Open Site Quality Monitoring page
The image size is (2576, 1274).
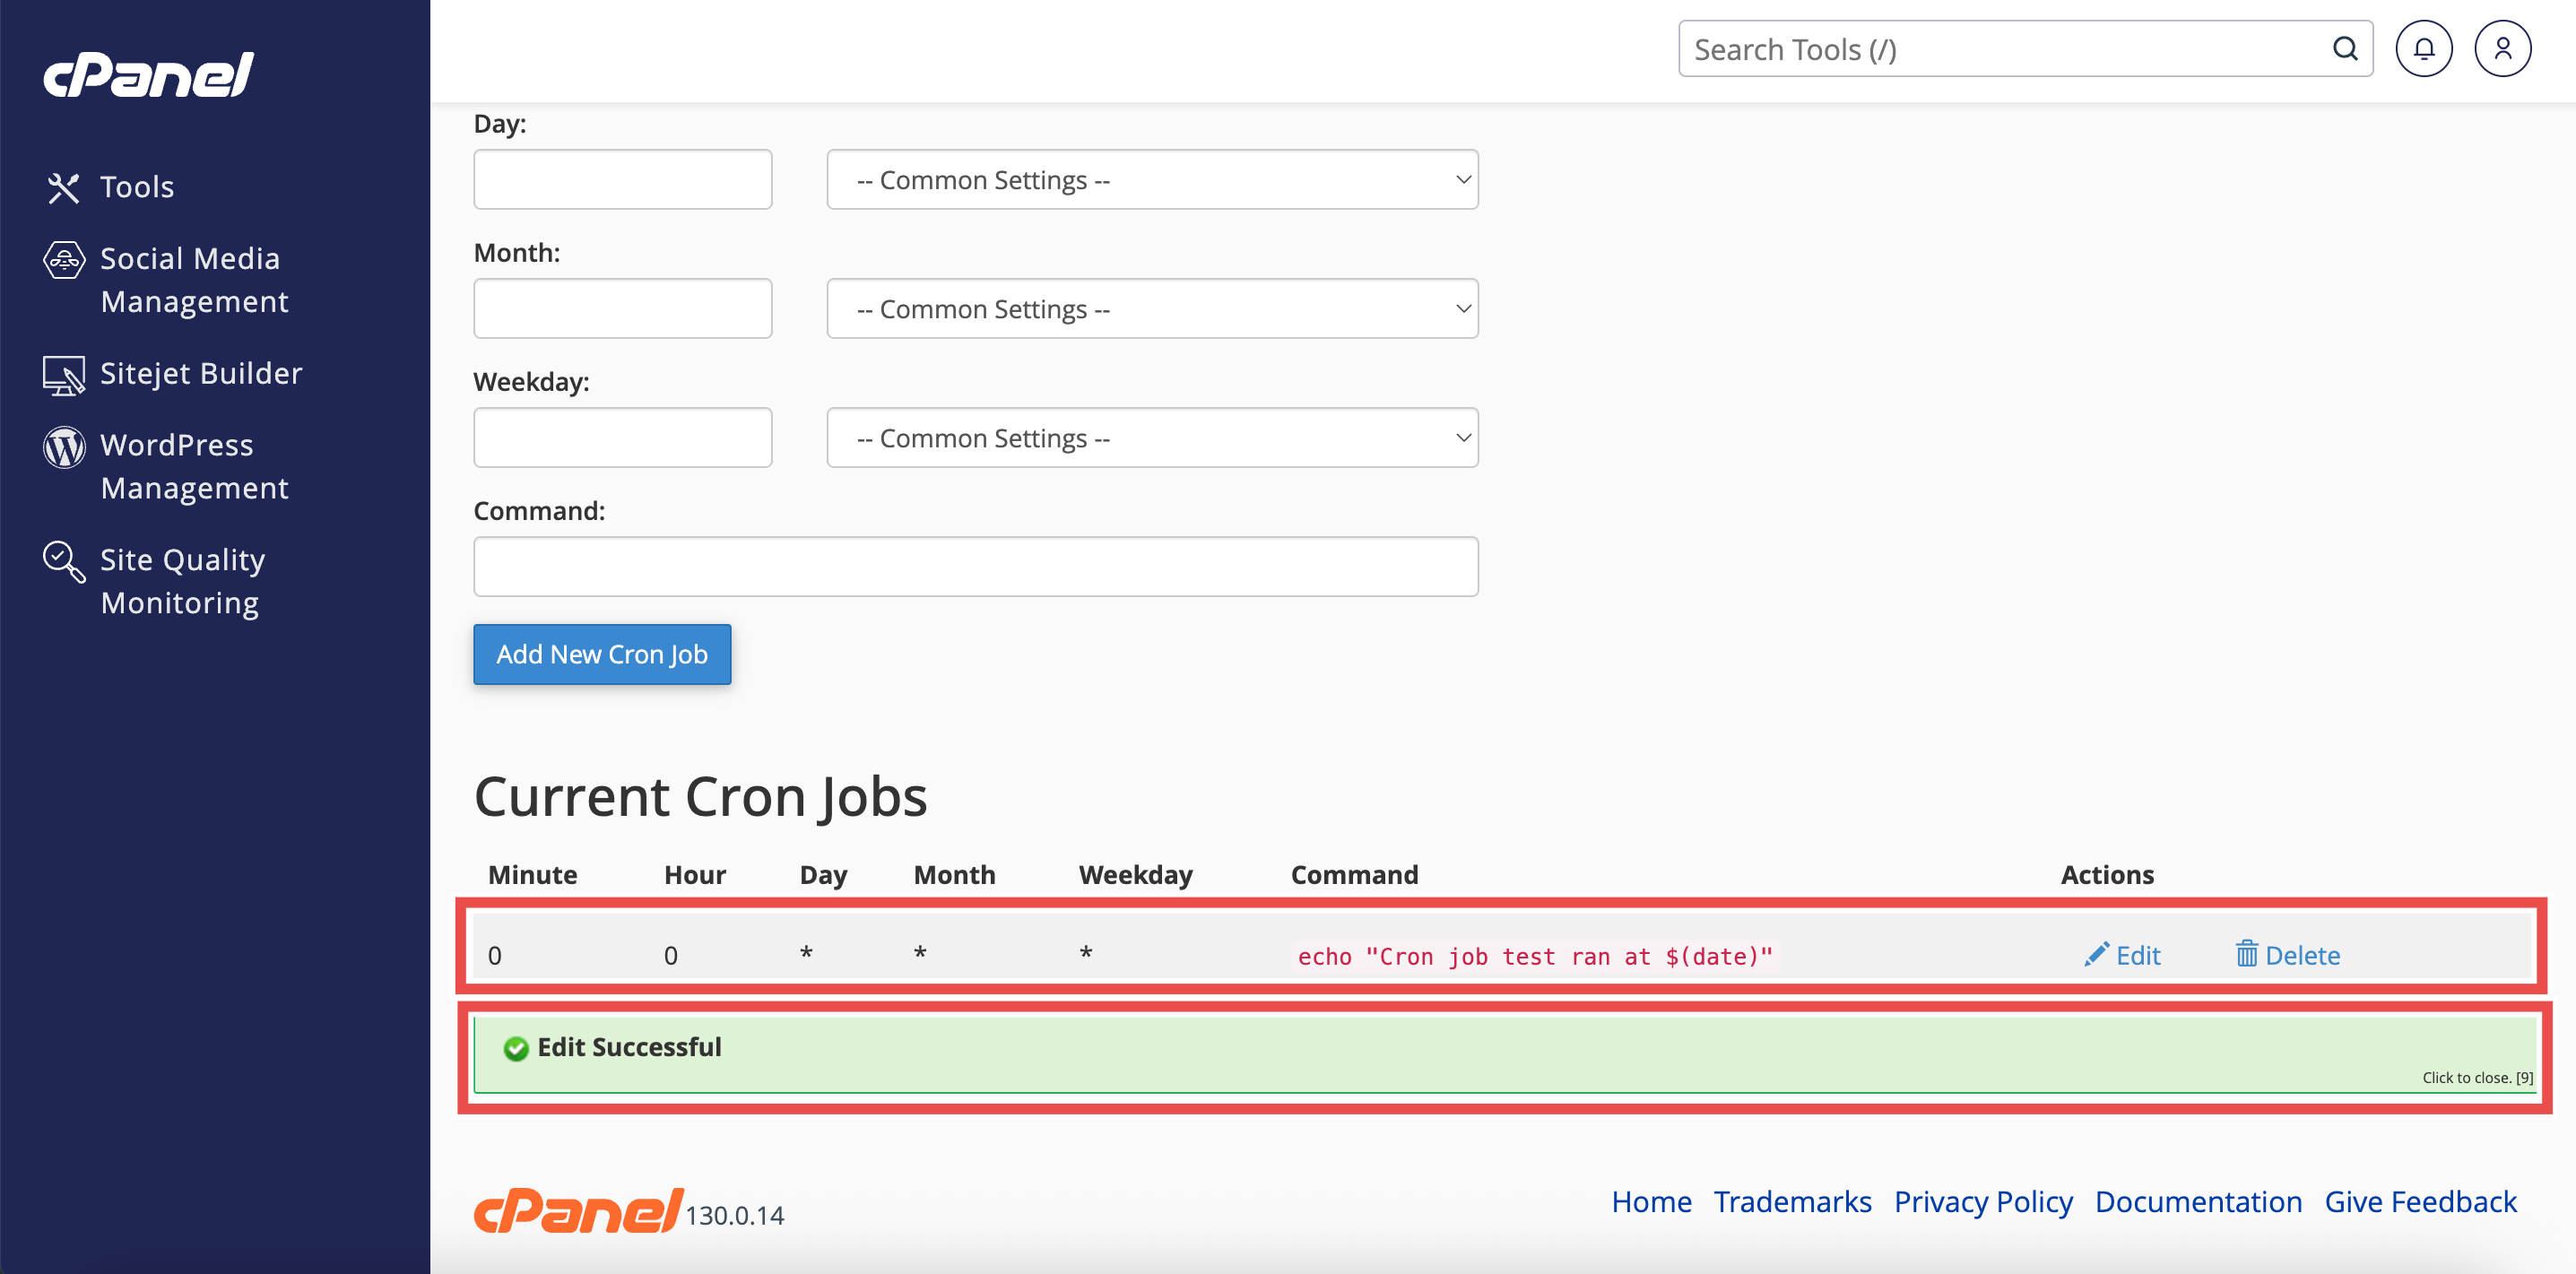181,581
